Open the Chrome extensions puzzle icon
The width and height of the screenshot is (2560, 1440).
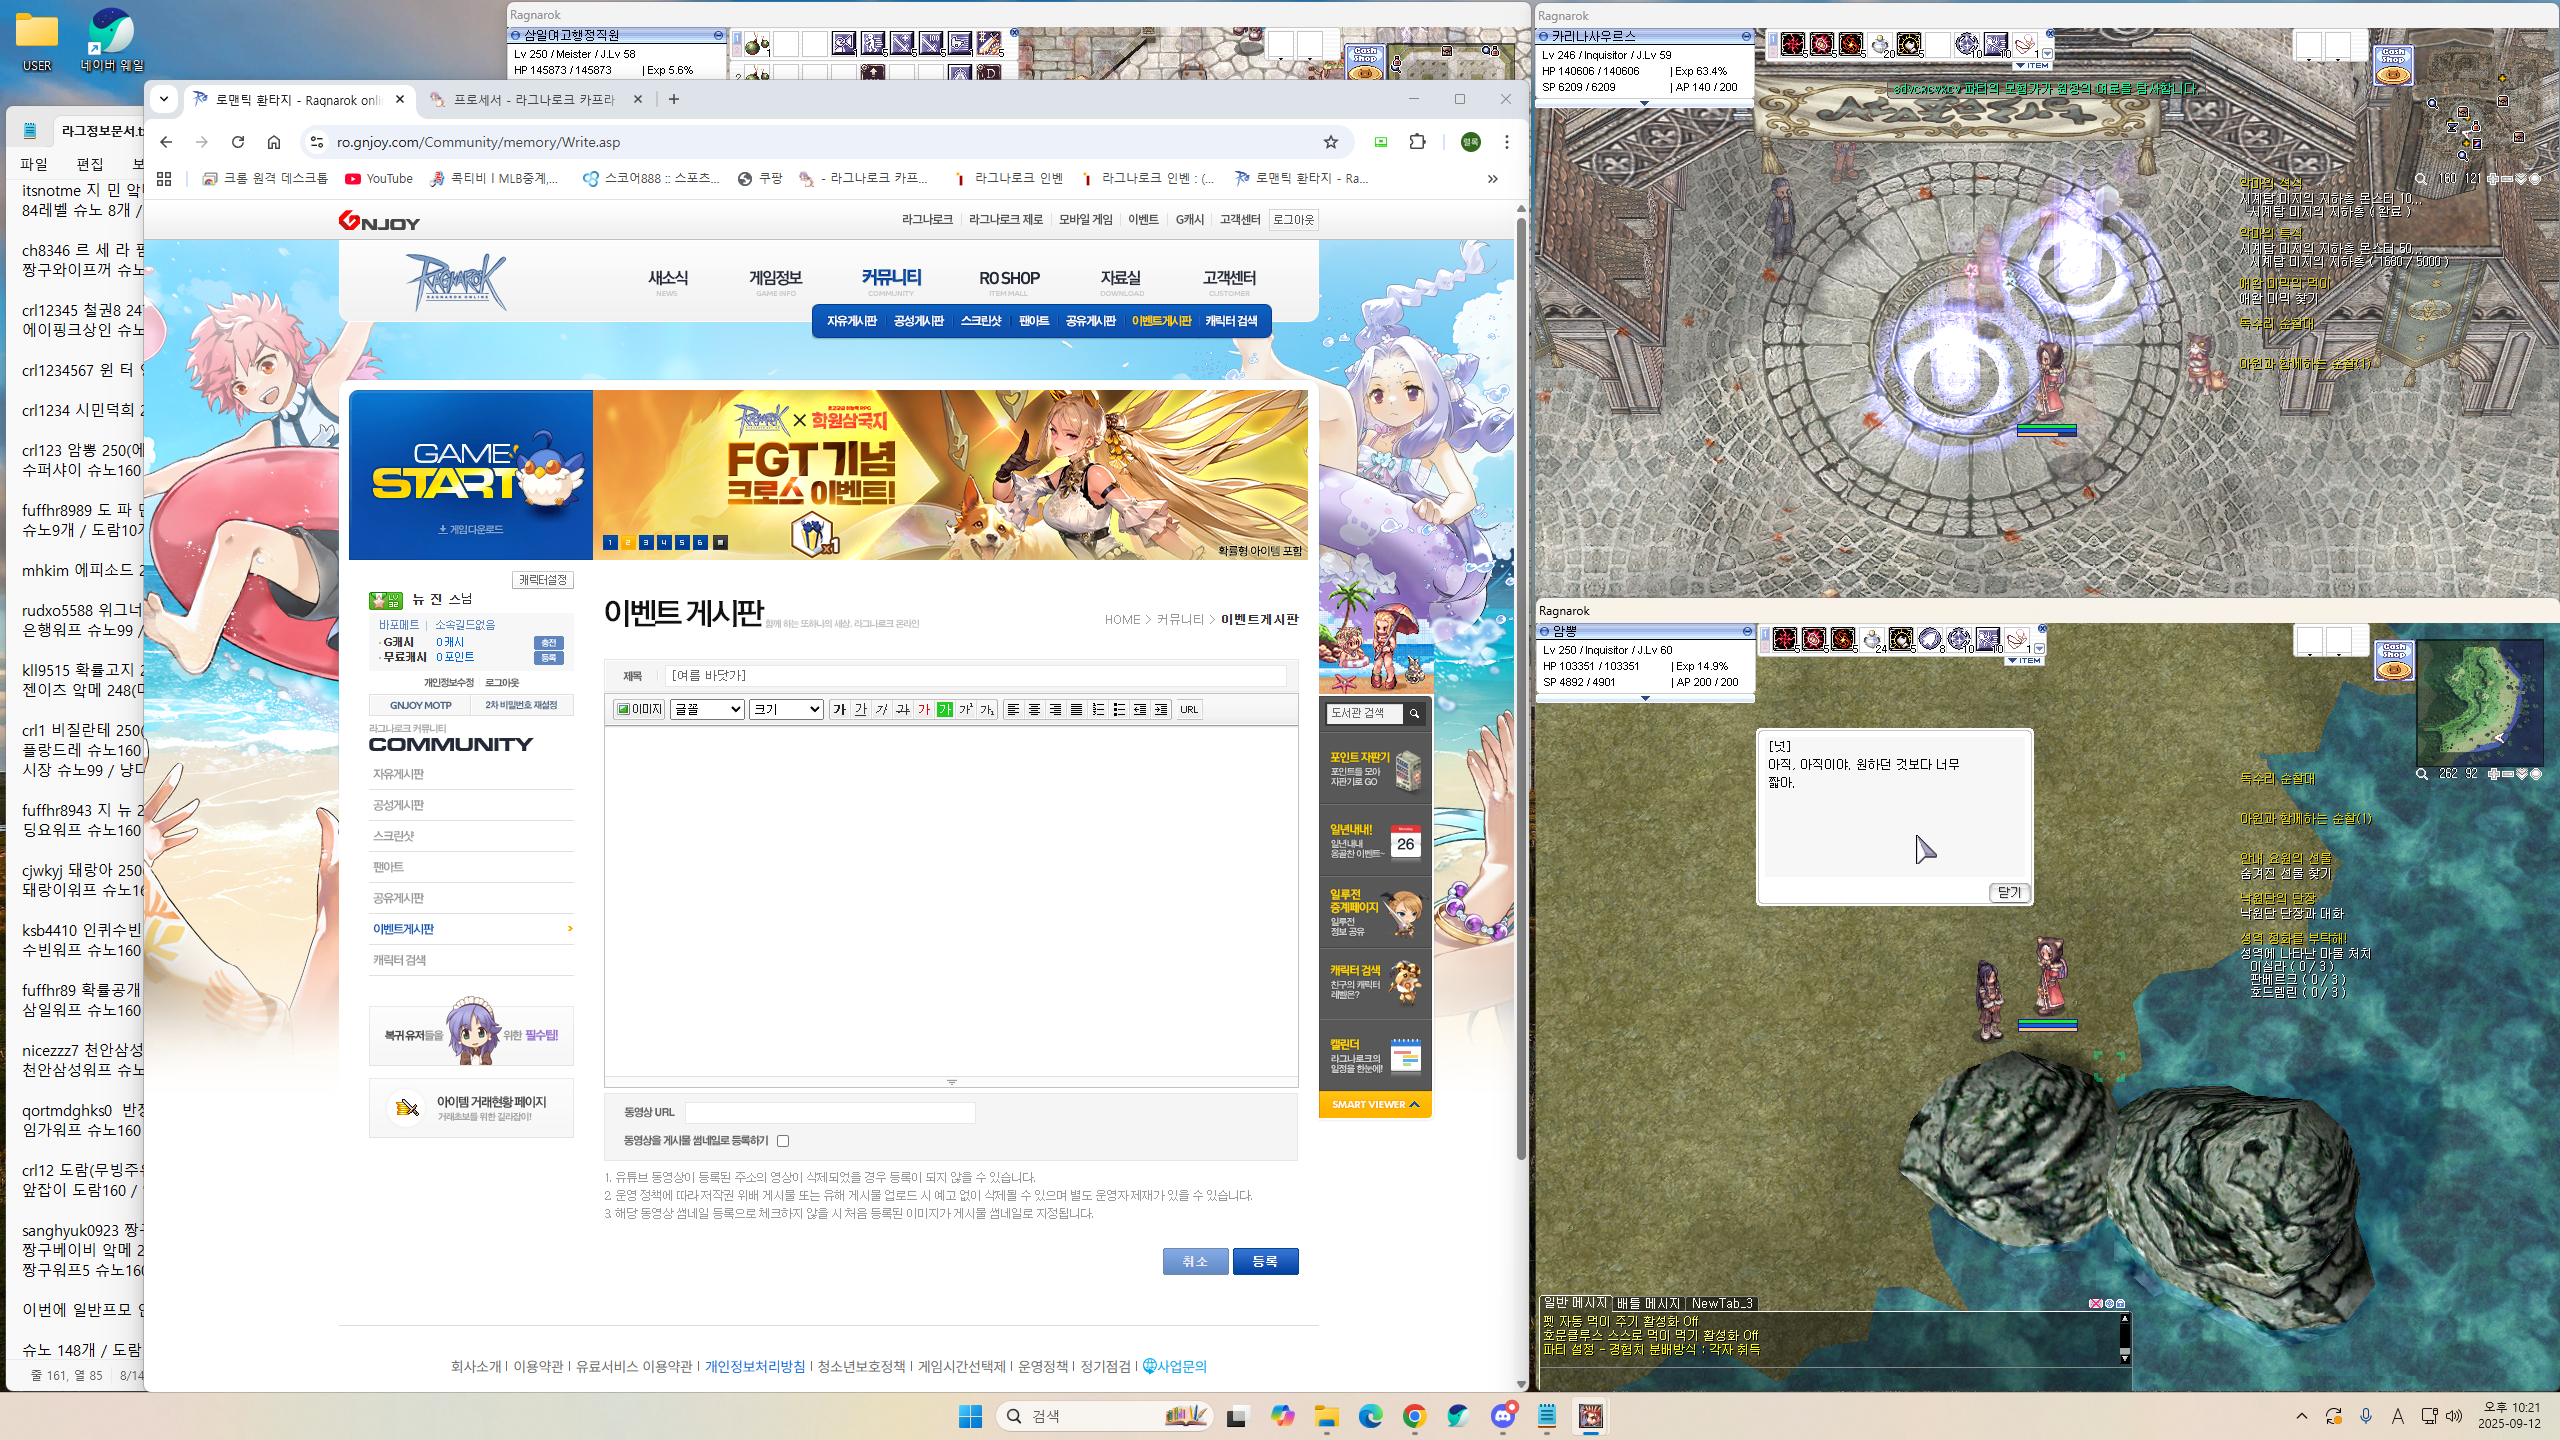pyautogui.click(x=1417, y=142)
